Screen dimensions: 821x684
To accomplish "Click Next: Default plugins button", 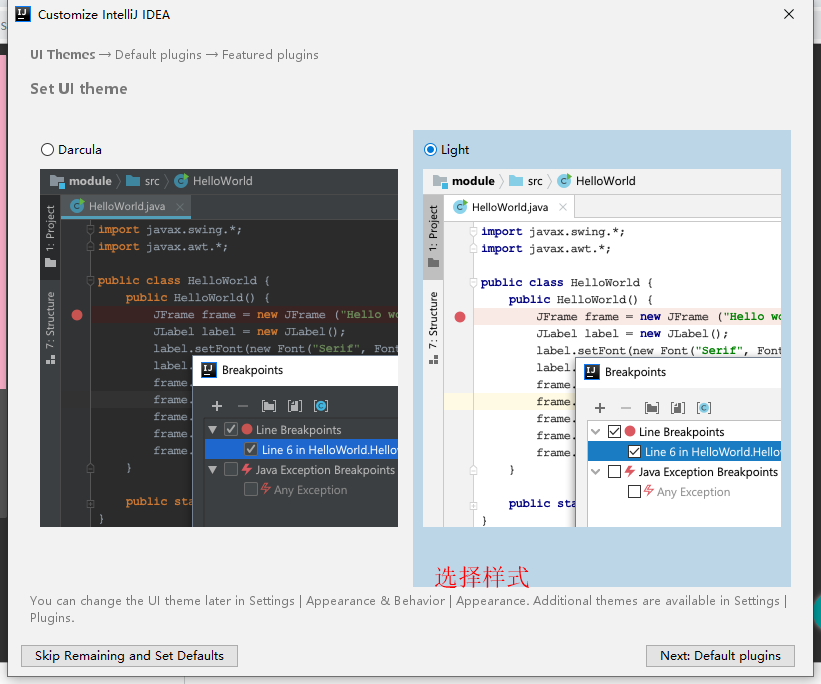I will 720,656.
